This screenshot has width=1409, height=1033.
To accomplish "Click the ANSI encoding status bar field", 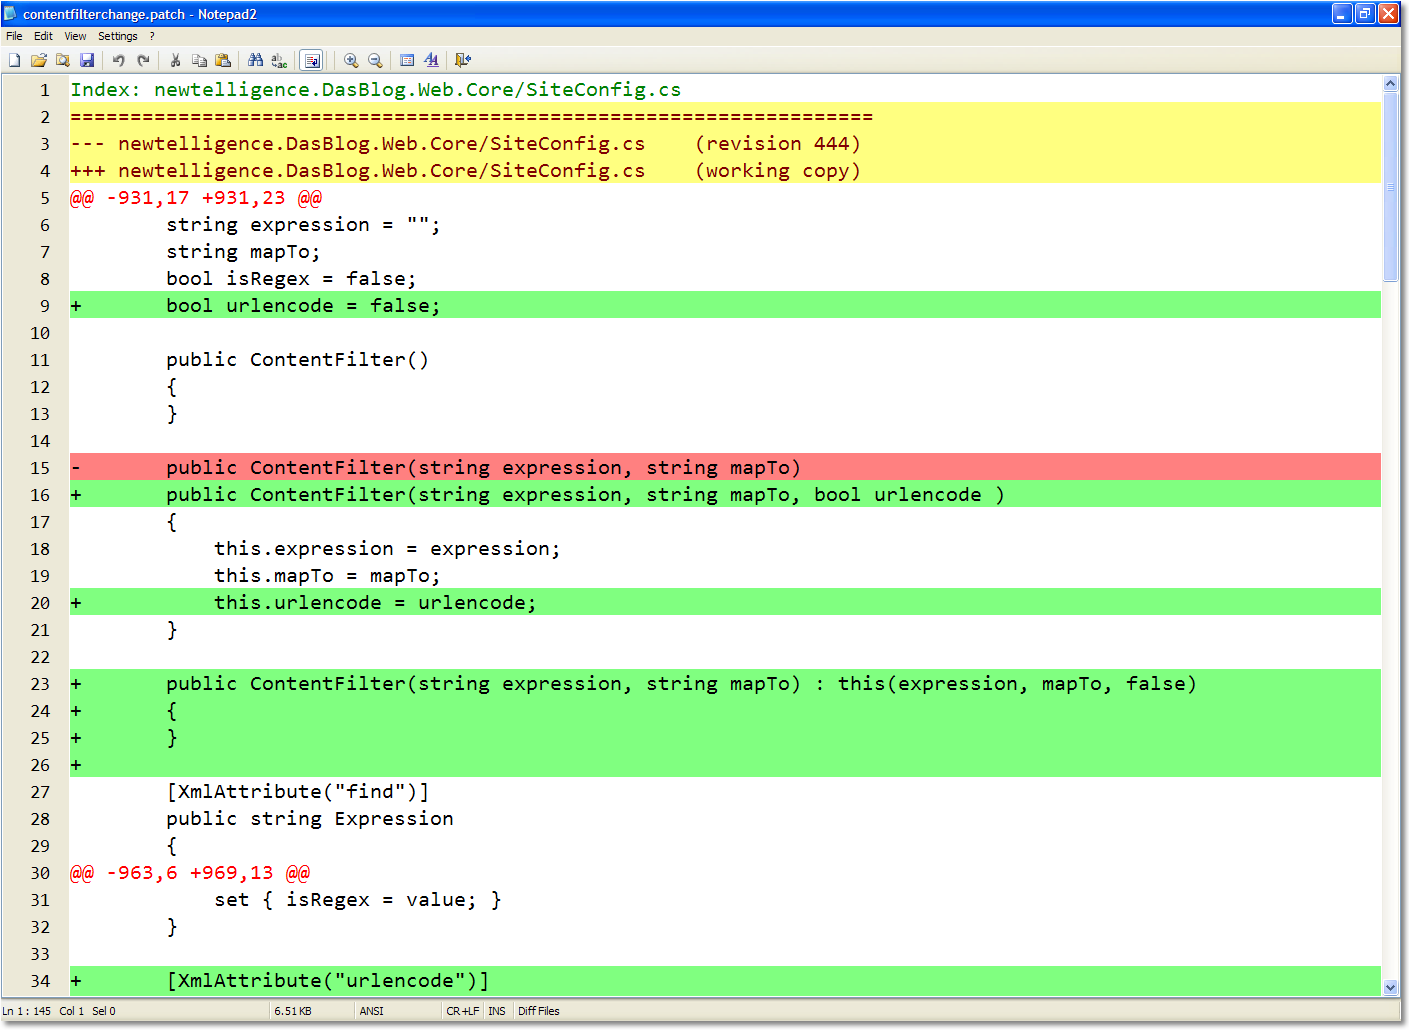I will coord(372,1011).
